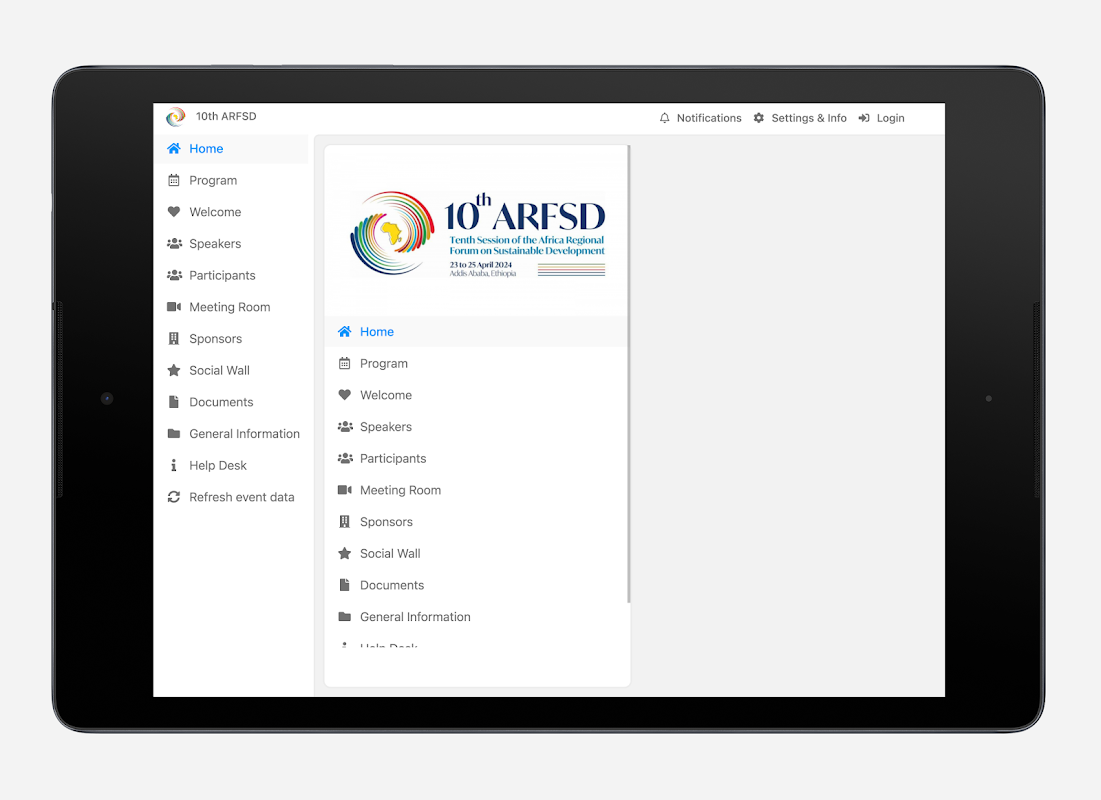Click the sidebar Documents file icon
The image size is (1101, 800).
pyautogui.click(x=173, y=402)
